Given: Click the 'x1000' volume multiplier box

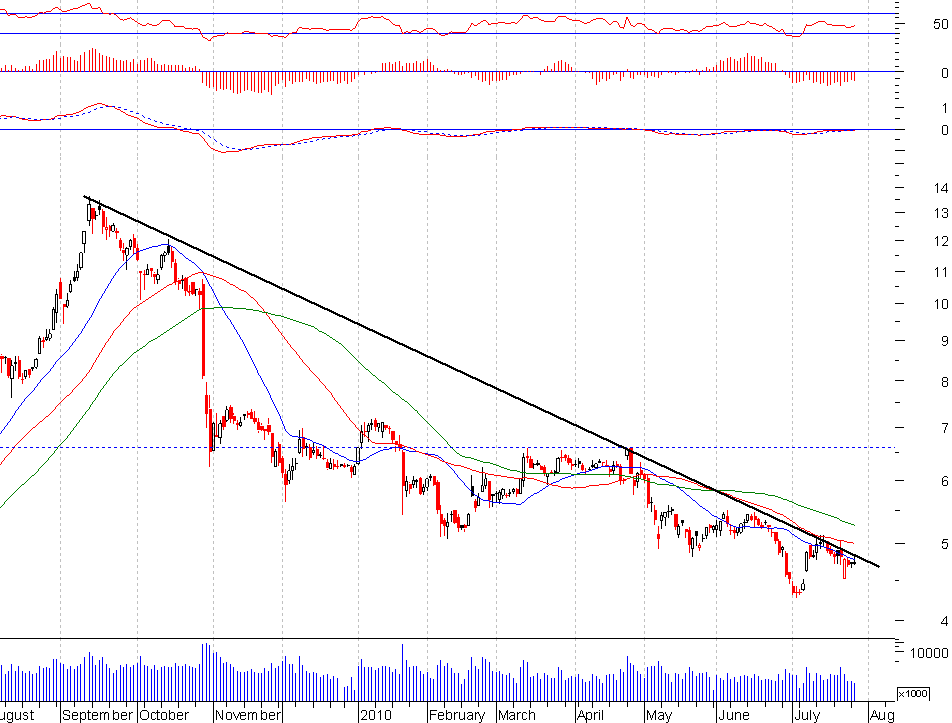Looking at the screenshot, I should 913,693.
